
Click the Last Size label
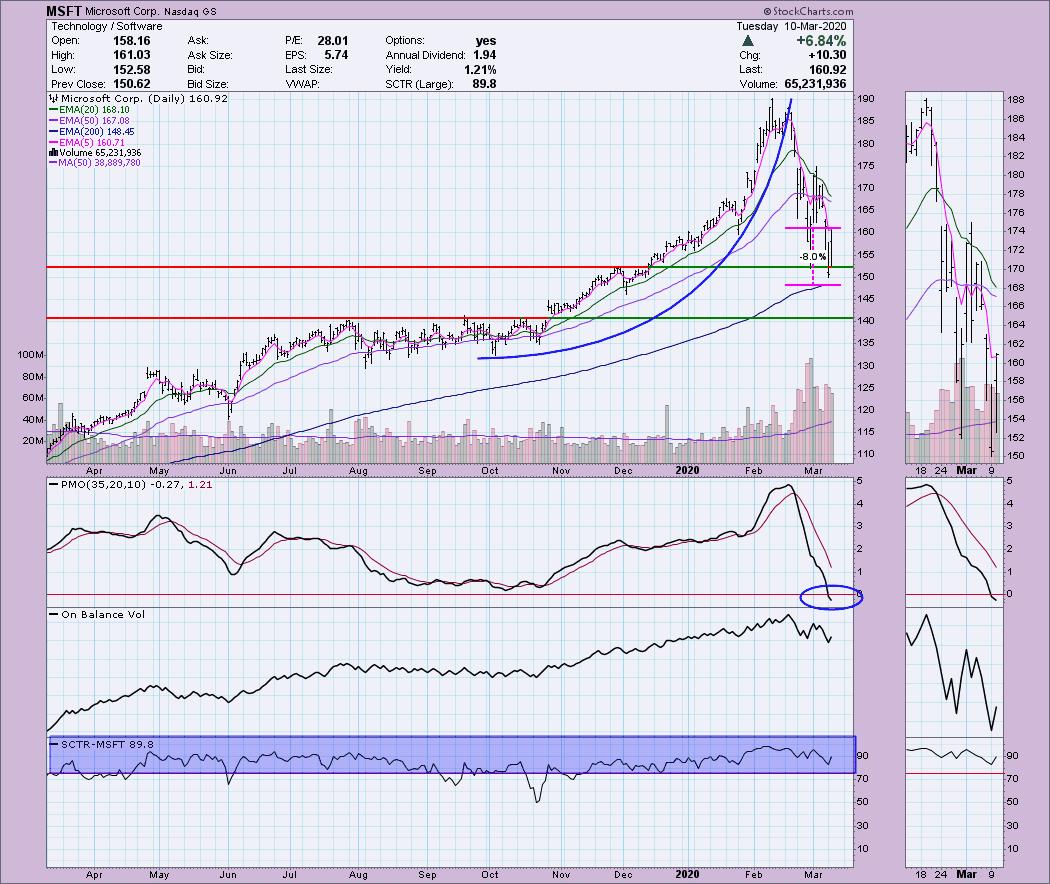point(308,70)
